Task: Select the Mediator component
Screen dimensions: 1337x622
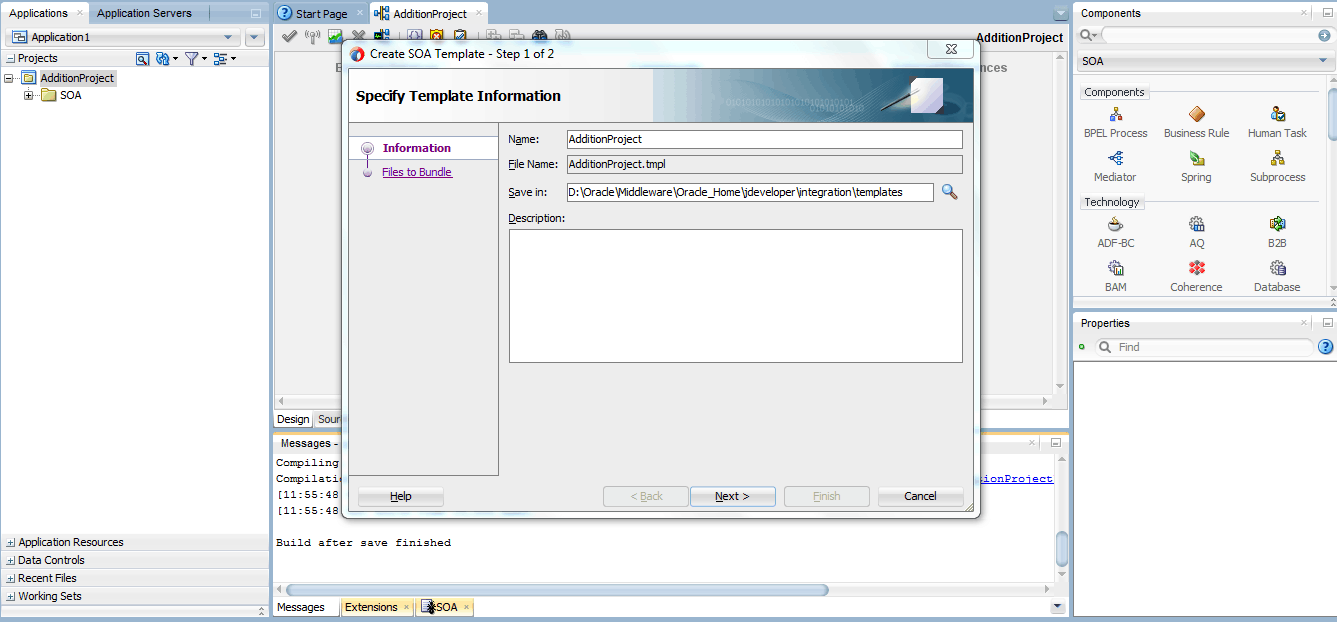Action: coord(1115,167)
